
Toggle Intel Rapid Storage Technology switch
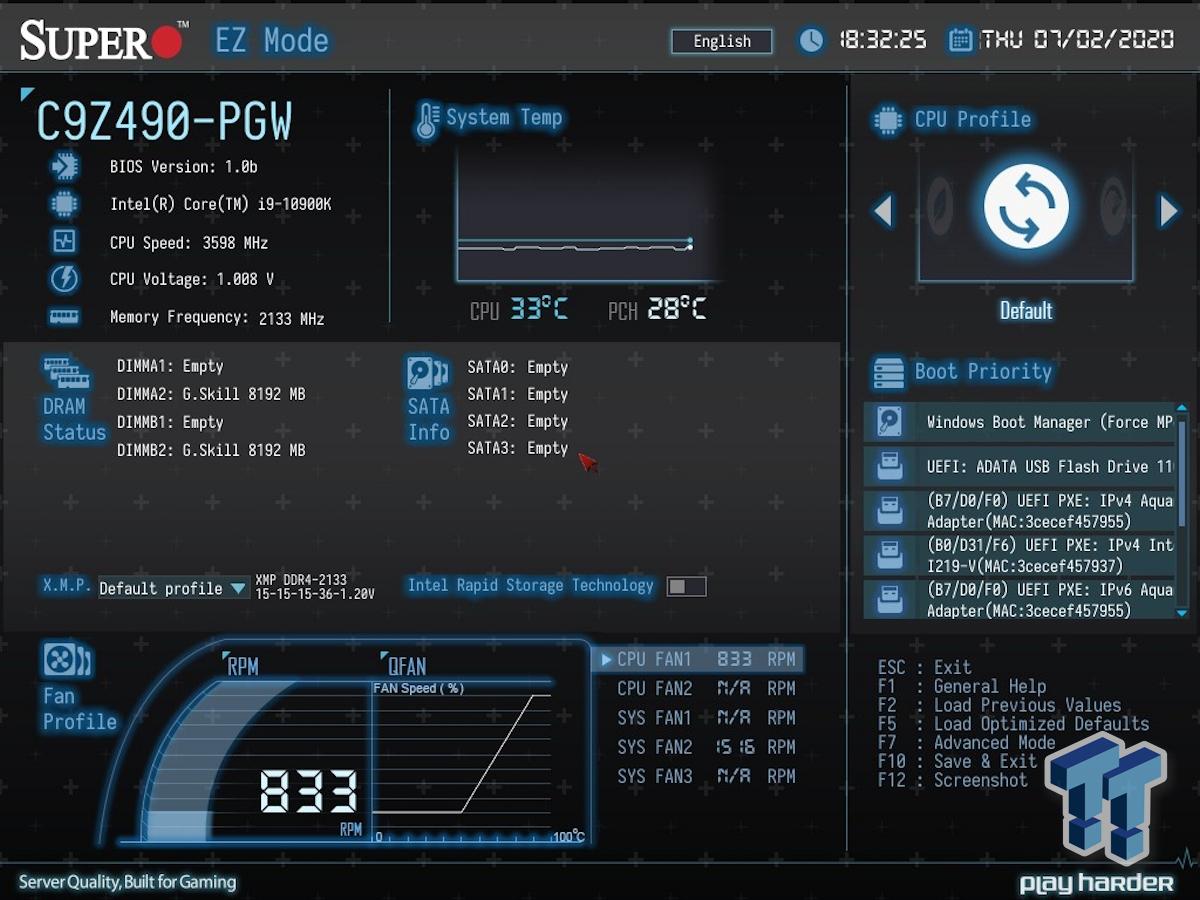[686, 586]
